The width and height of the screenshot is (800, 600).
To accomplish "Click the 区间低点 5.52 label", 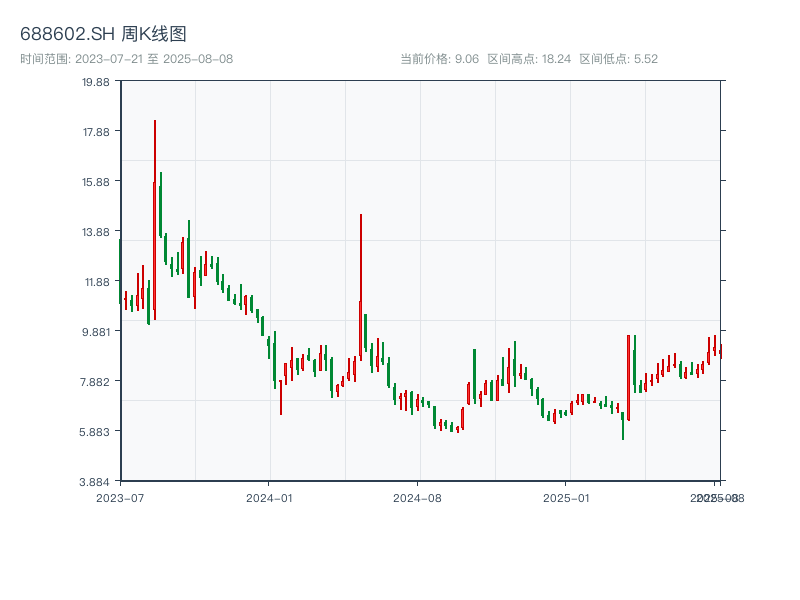I will [619, 59].
